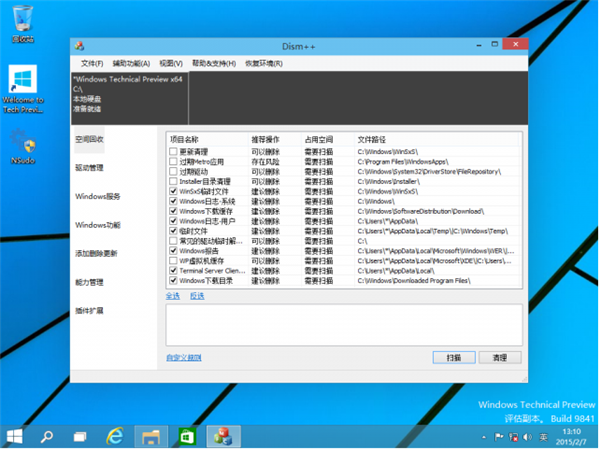Select path C:\Program Files\WindowsApps\ cell
The height and width of the screenshot is (449, 600).
click(403, 162)
